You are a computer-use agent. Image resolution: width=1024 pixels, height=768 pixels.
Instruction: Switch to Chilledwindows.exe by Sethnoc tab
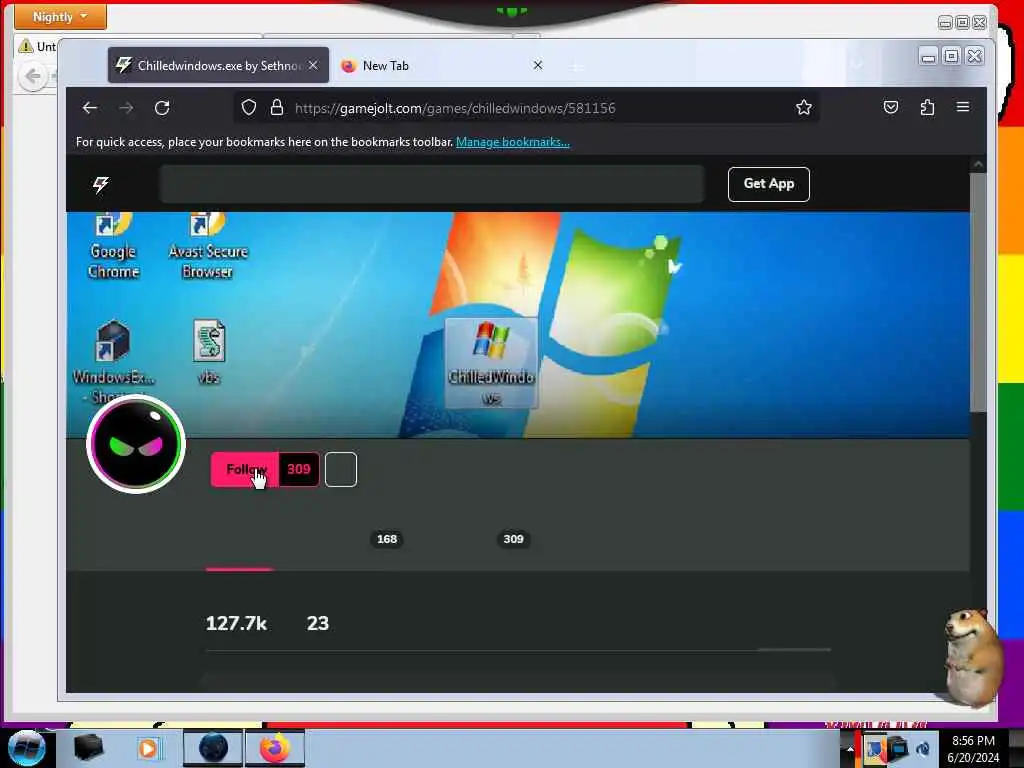point(218,65)
